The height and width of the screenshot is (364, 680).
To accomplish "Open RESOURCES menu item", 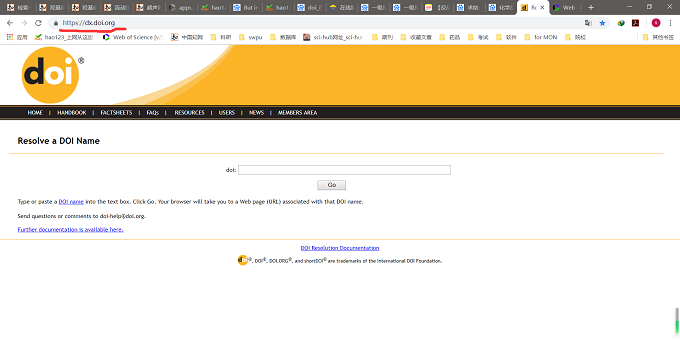I will 189,113.
